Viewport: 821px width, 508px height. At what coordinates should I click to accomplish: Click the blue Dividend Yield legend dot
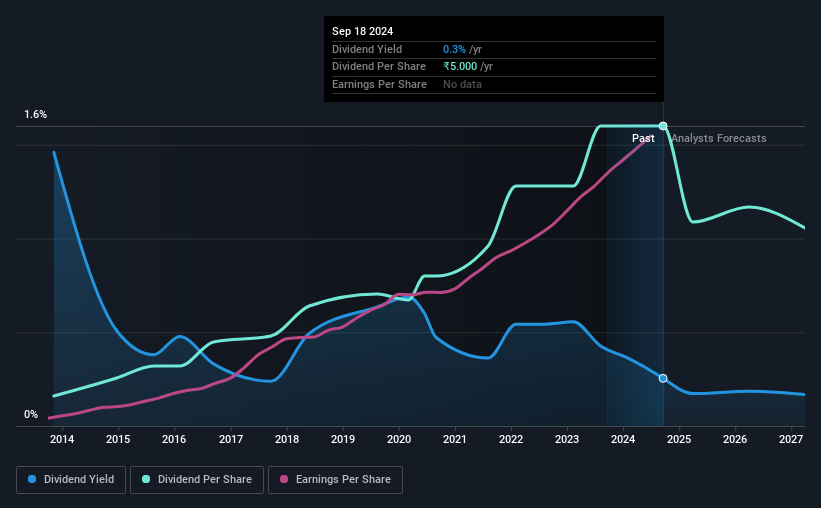(32, 479)
